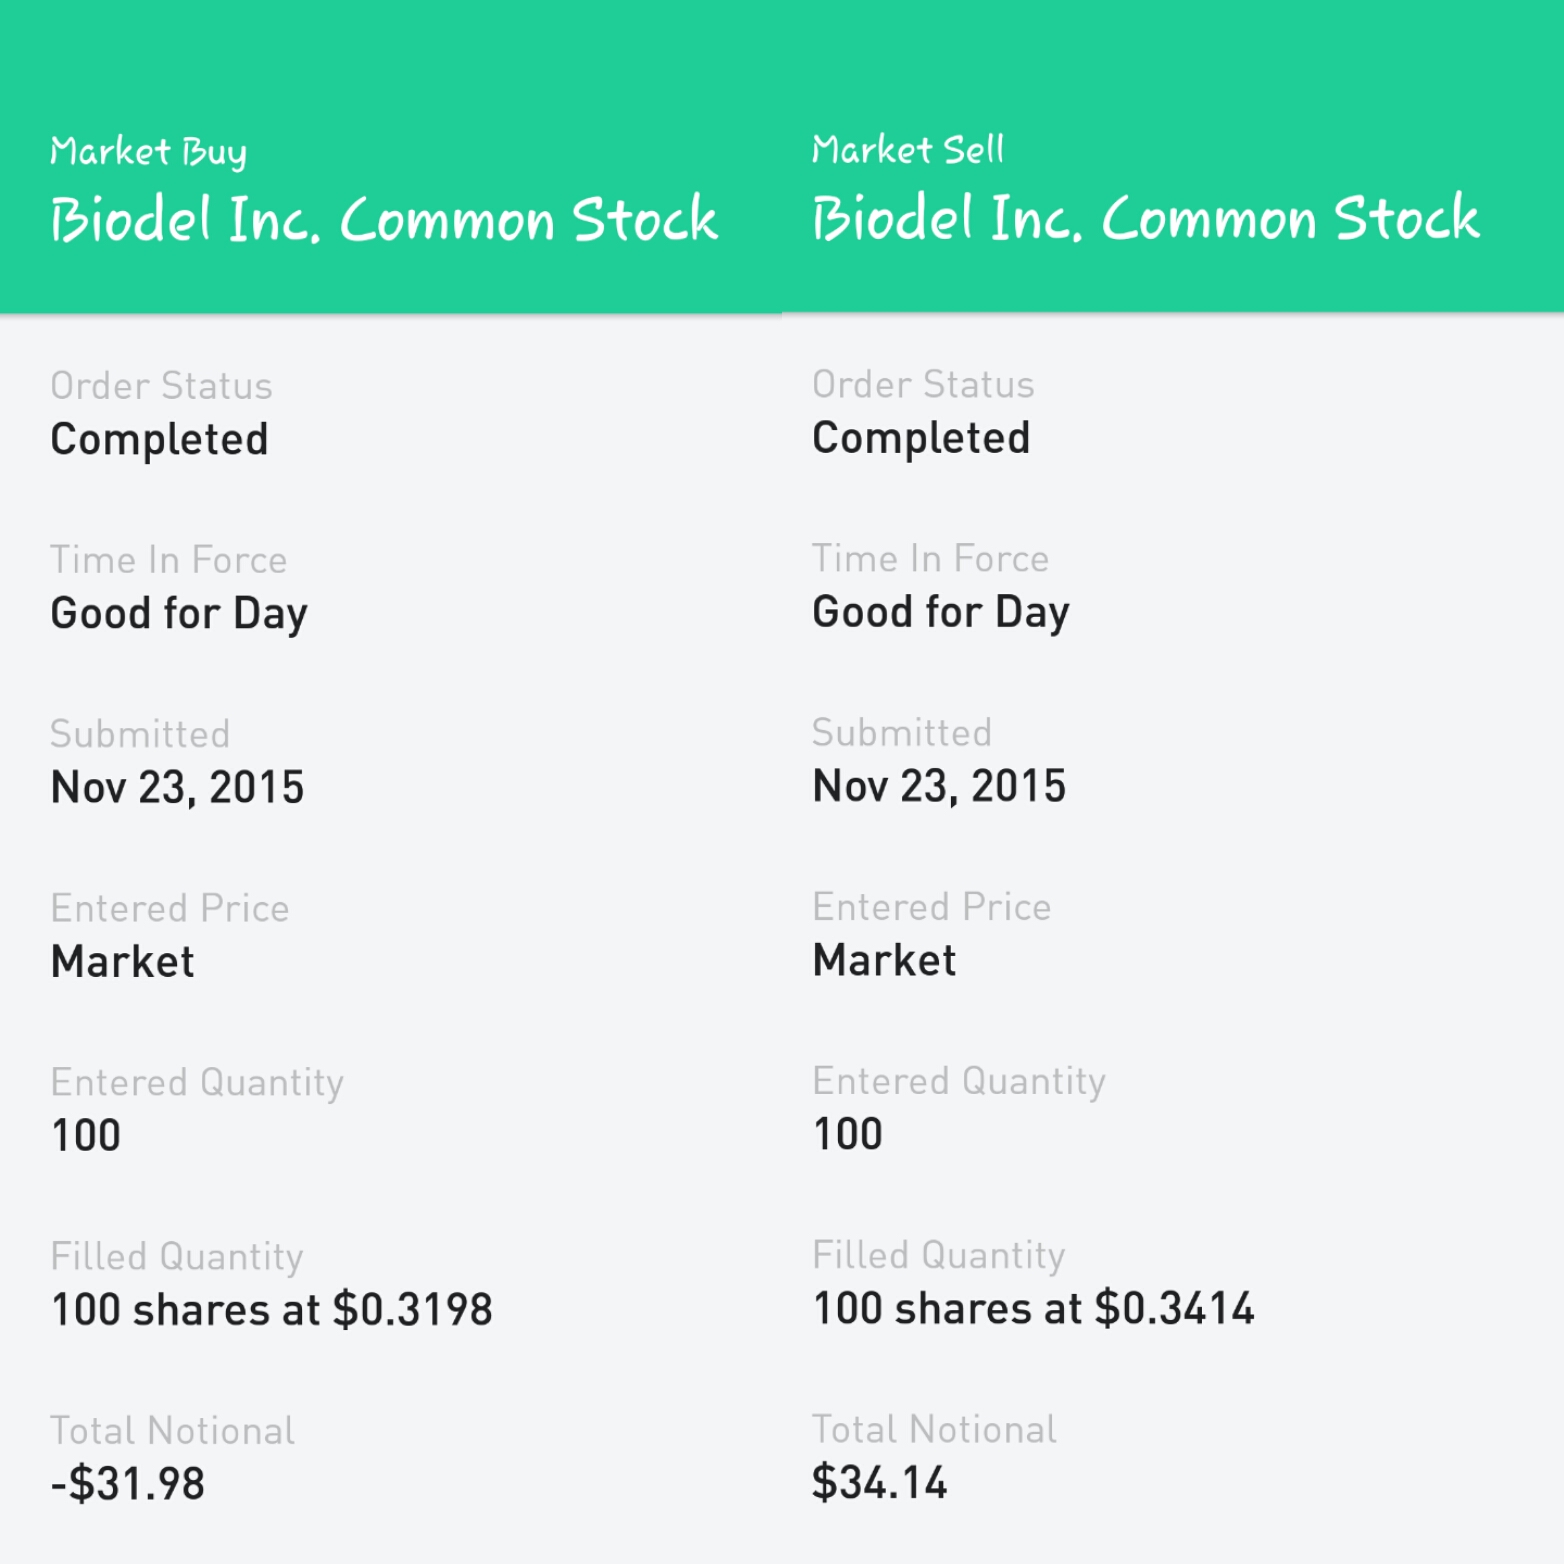Click Good for Day in the Buy order
Viewport: 1564px width, 1564px height.
point(179,613)
